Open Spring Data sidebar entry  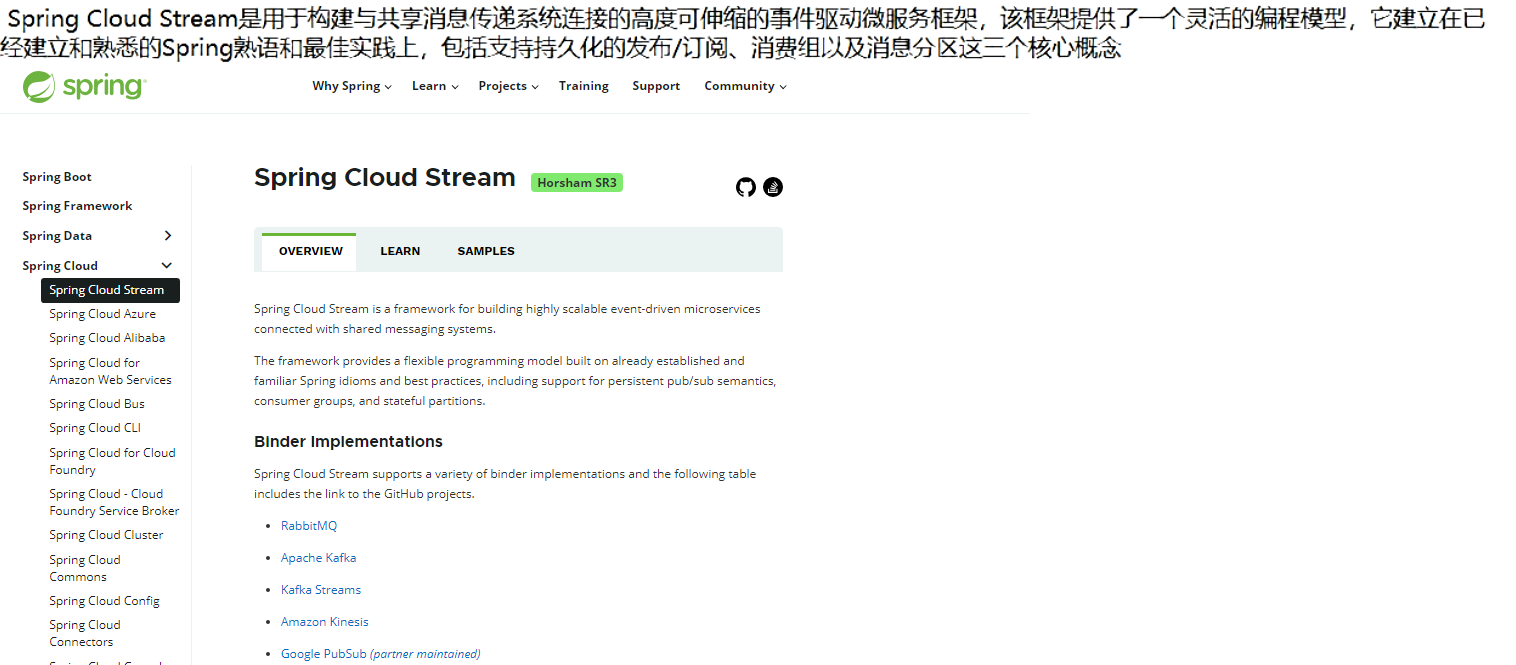coord(57,236)
